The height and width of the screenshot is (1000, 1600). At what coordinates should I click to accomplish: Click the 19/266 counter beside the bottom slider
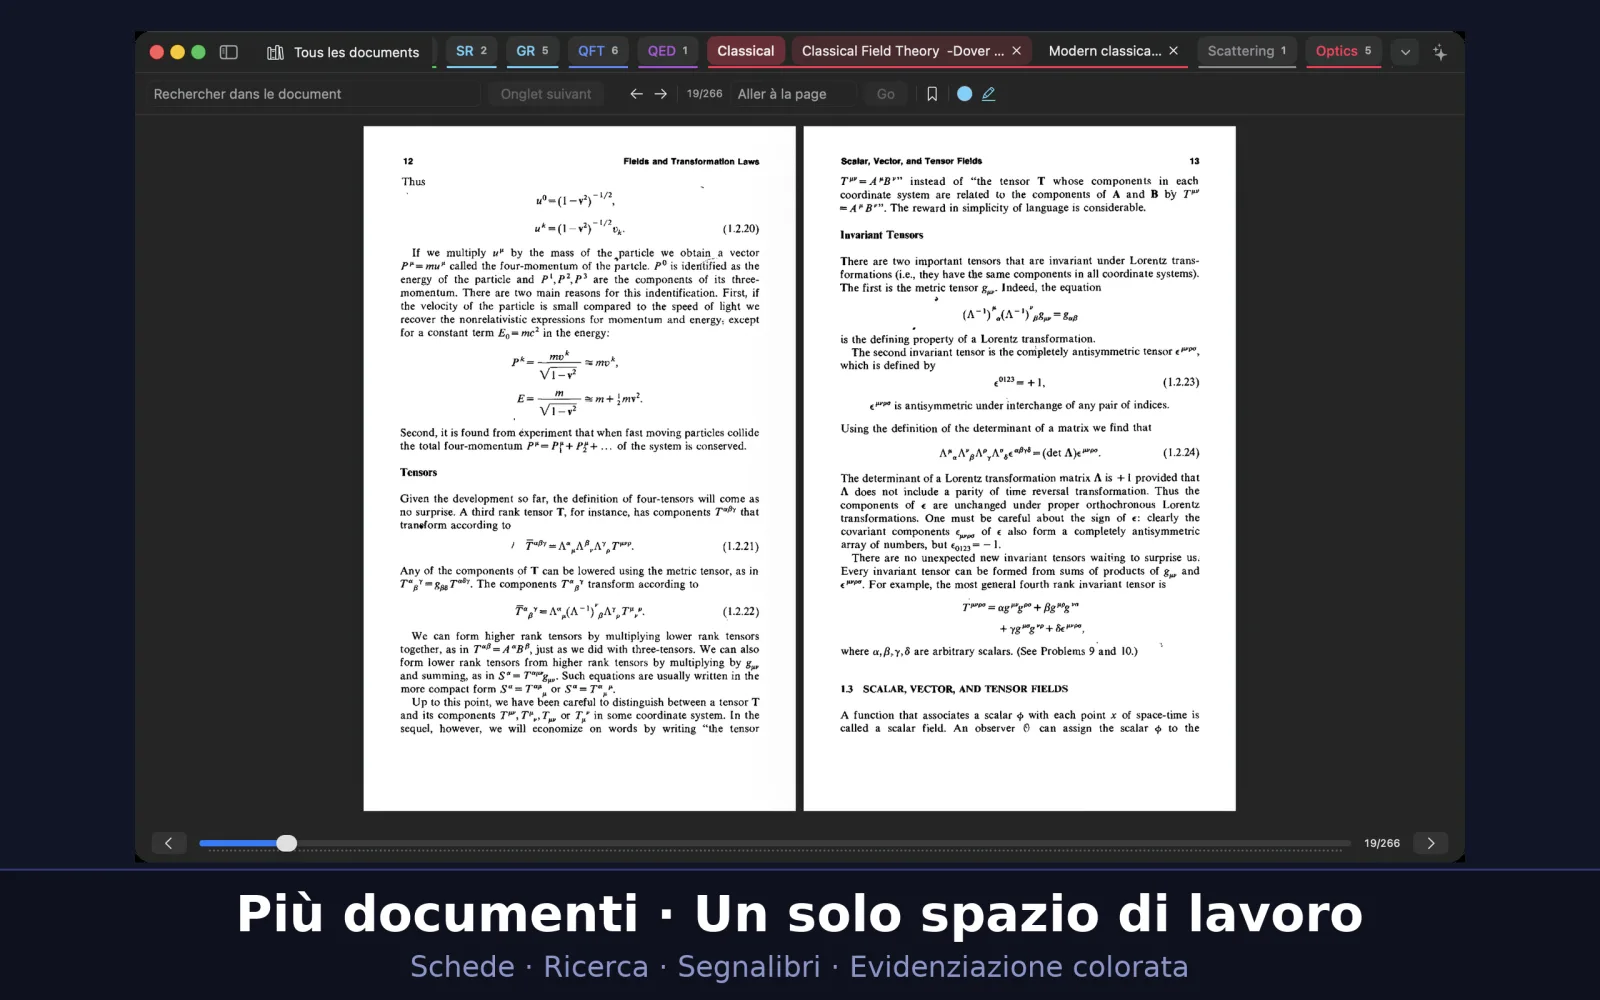pyautogui.click(x=1382, y=844)
